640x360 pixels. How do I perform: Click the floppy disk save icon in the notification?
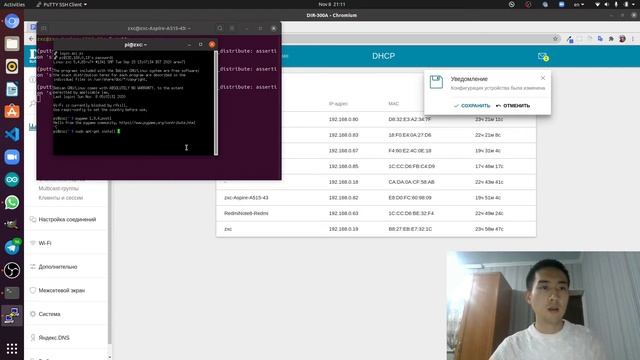[436, 82]
